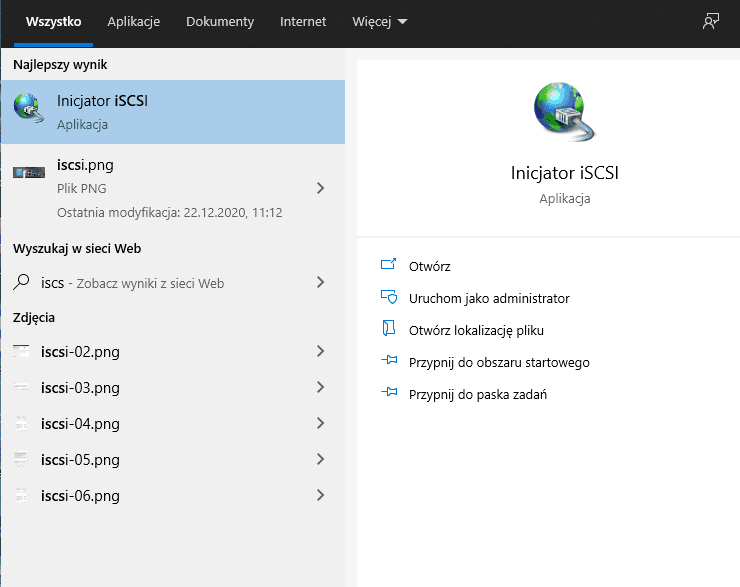Image resolution: width=740 pixels, height=587 pixels.
Task: Open the Więcej filter menu
Action: tap(379, 22)
